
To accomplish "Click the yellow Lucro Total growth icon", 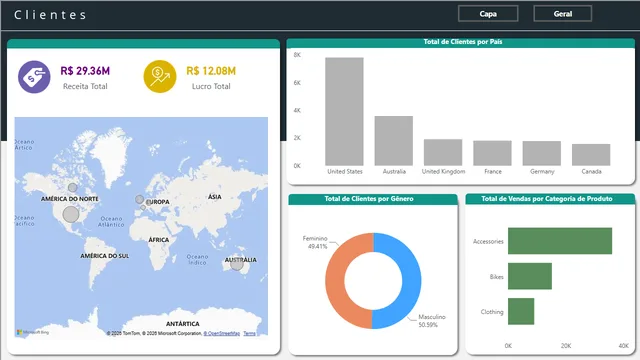I will pyautogui.click(x=160, y=77).
